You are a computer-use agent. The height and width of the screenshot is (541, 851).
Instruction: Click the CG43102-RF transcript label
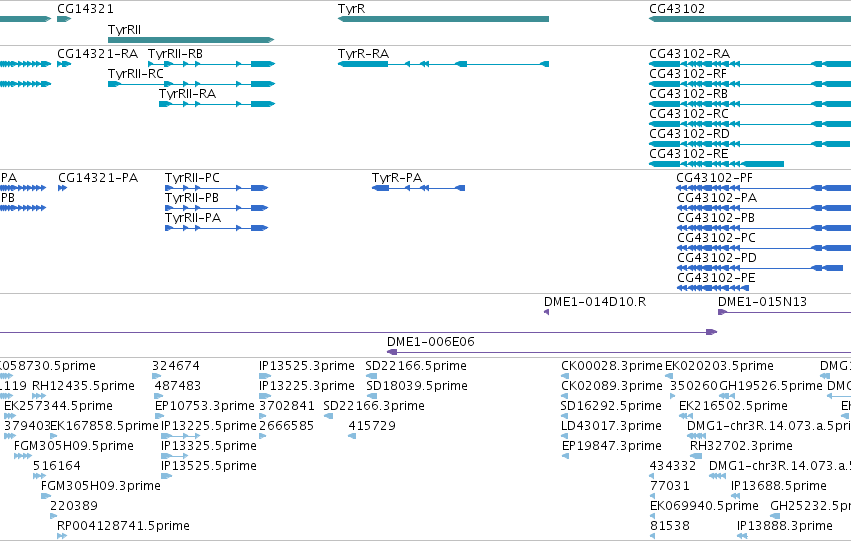coord(688,74)
